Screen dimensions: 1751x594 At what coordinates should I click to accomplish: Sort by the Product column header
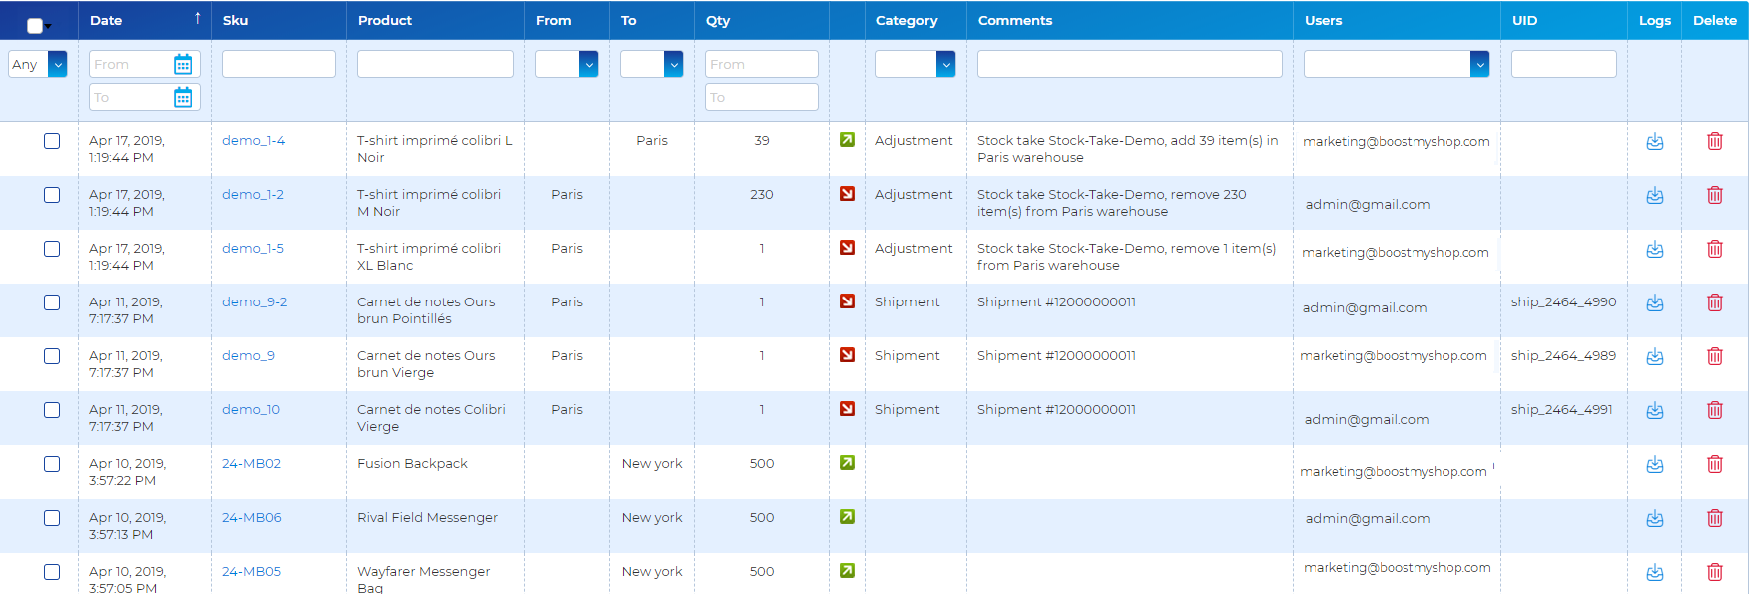tap(385, 20)
